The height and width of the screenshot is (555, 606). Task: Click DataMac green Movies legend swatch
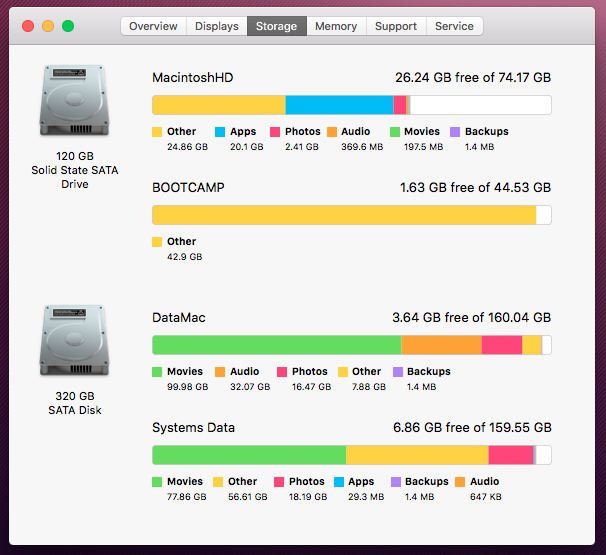157,372
